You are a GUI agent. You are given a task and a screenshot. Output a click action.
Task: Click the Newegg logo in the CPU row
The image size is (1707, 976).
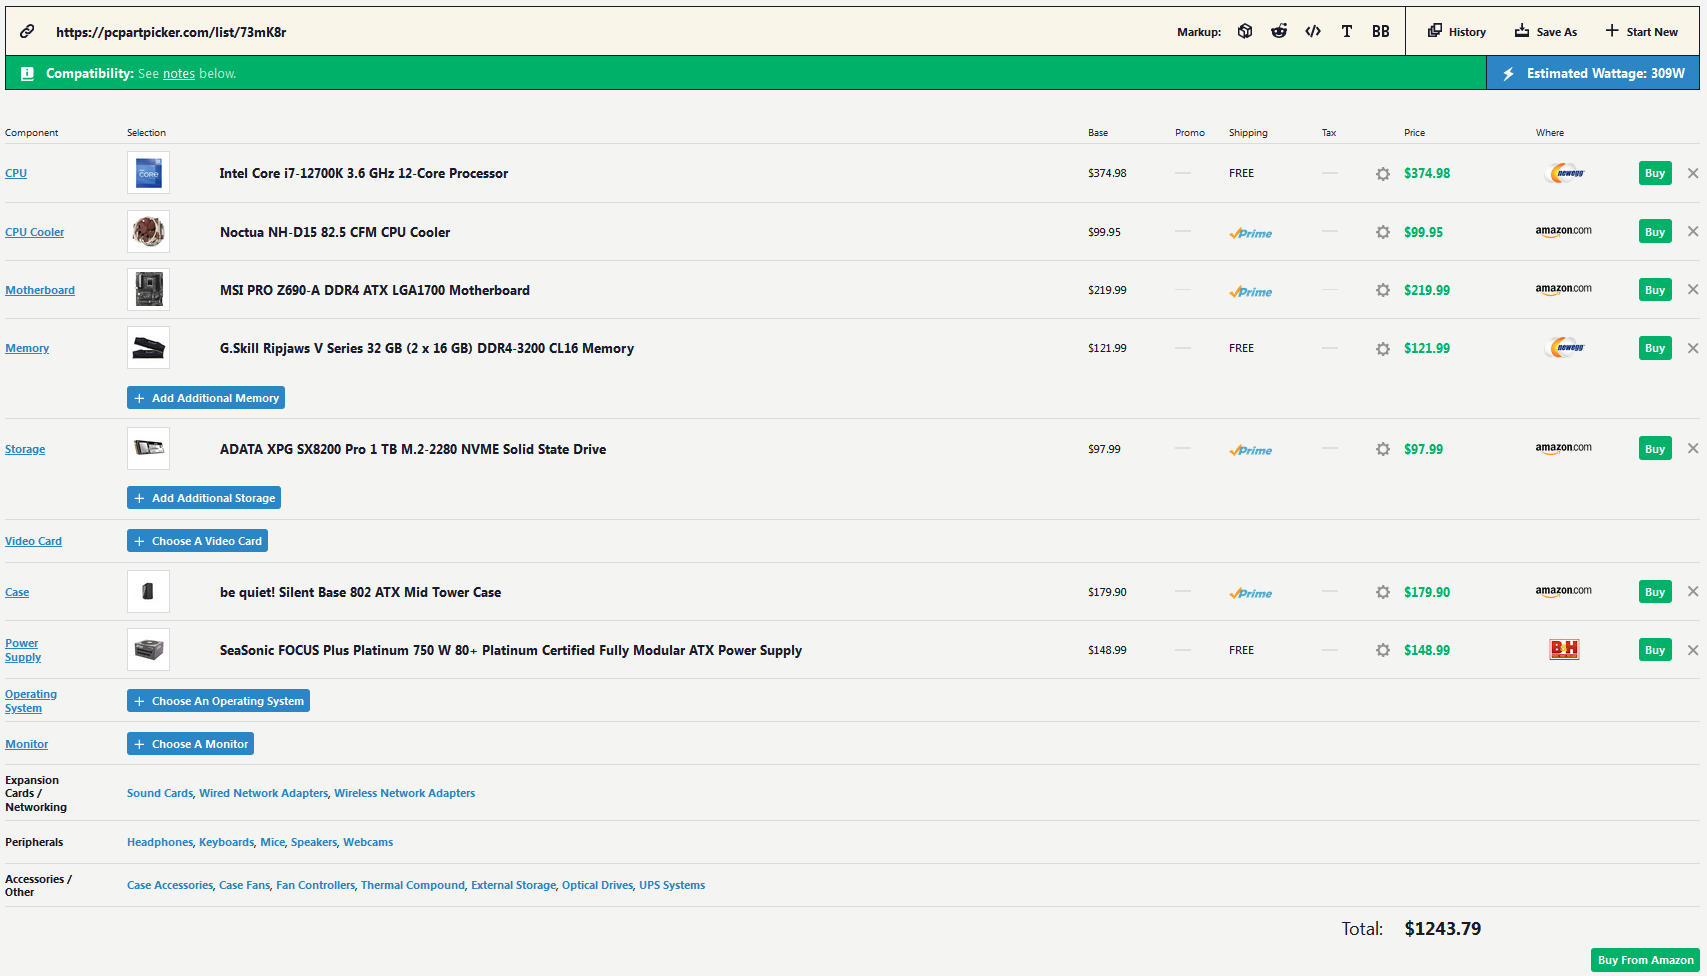coord(1565,173)
